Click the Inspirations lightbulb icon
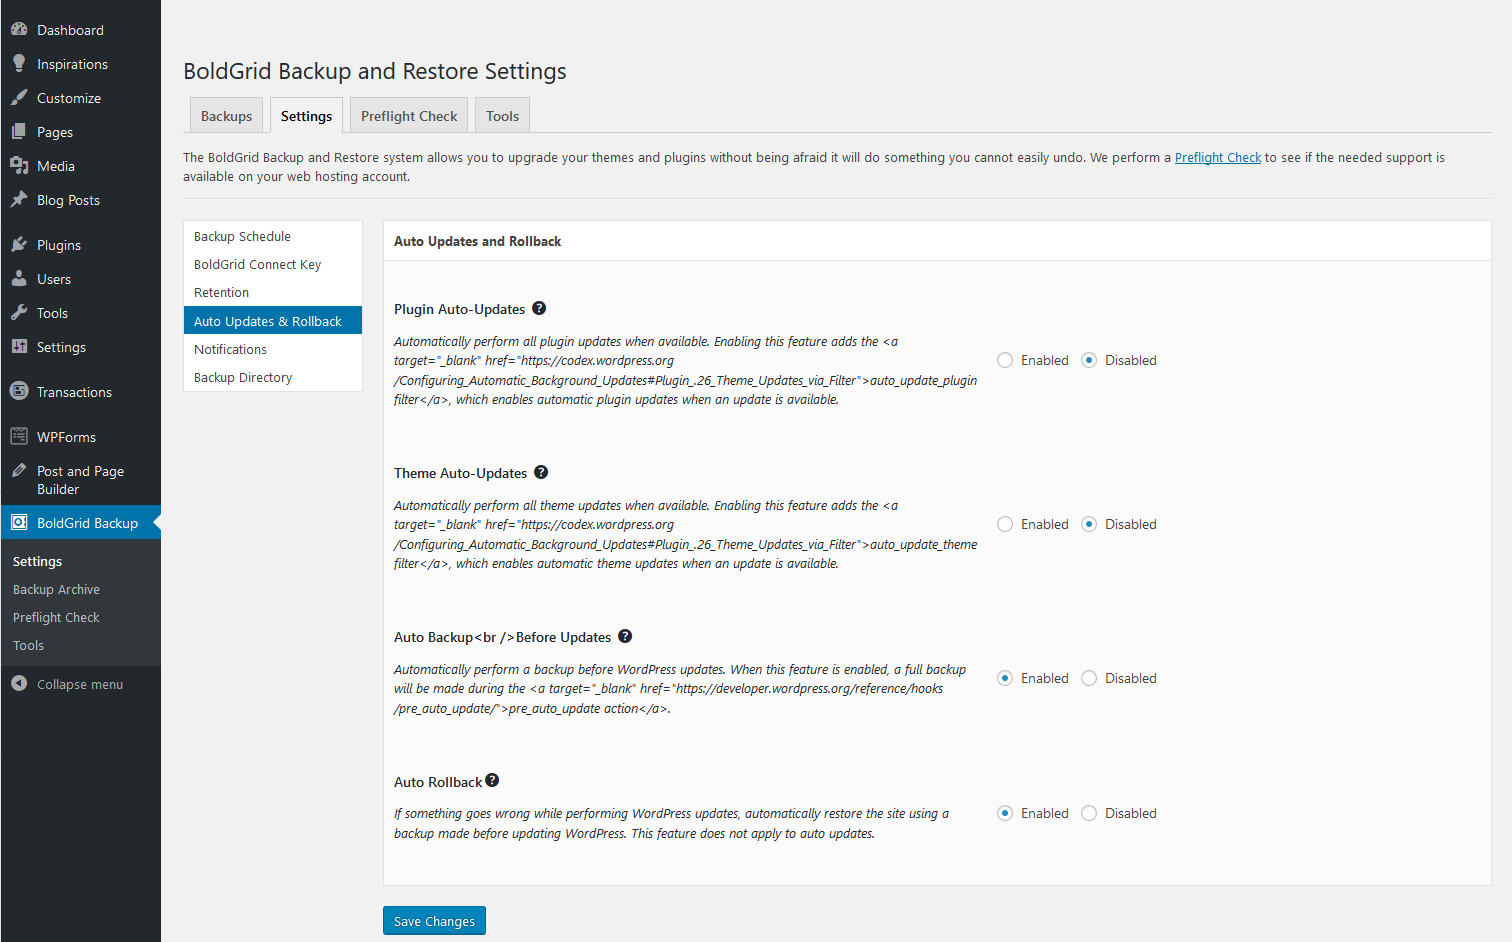Screen dimensions: 1512x942 19,64
